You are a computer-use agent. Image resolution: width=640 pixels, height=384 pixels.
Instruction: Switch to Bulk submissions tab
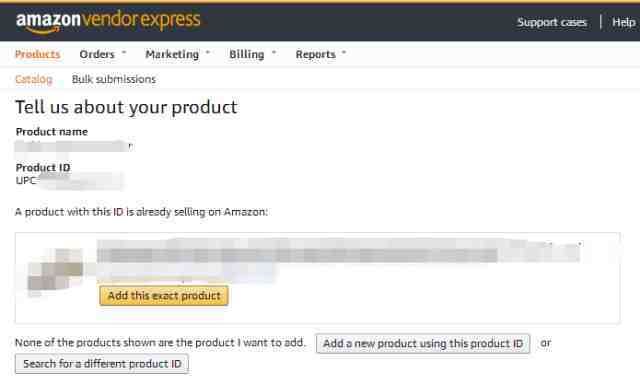point(114,79)
